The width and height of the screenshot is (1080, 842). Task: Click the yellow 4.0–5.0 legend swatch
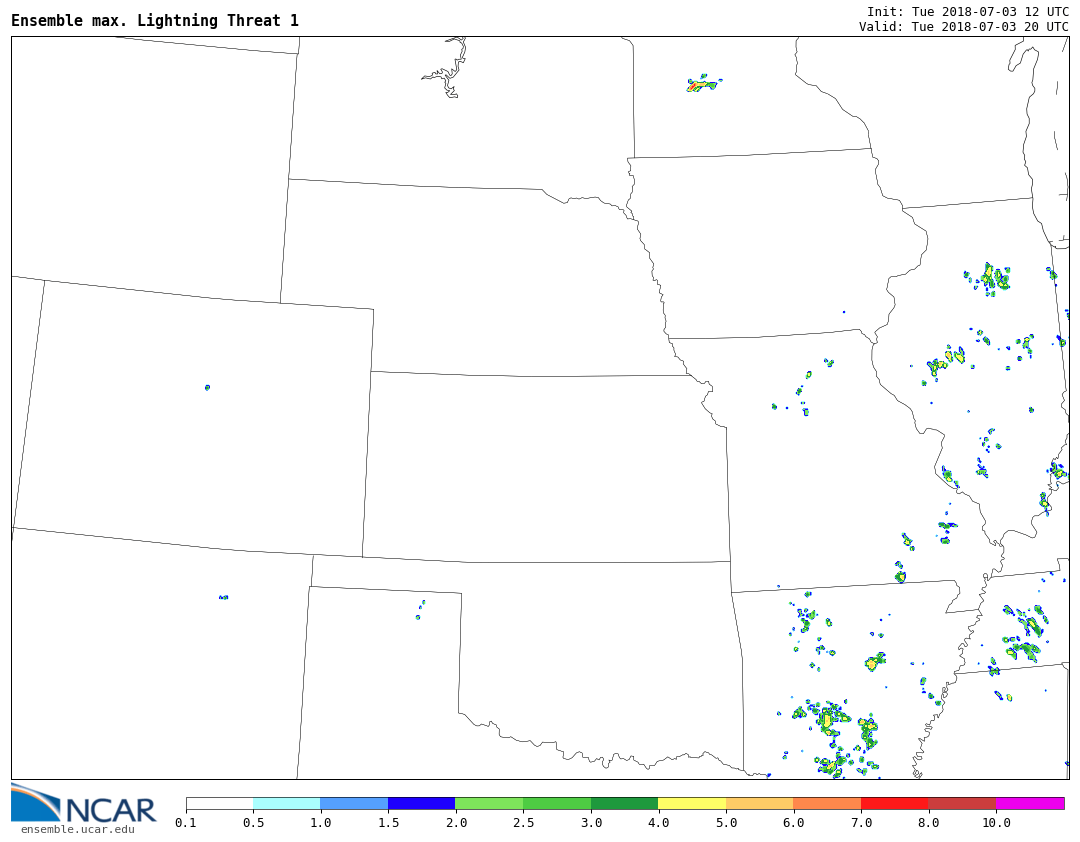[692, 803]
